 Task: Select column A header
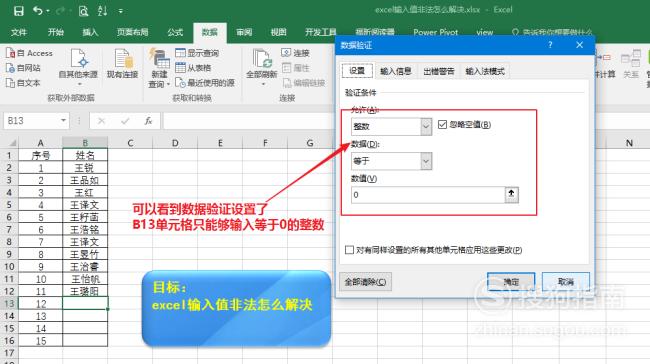(40, 143)
